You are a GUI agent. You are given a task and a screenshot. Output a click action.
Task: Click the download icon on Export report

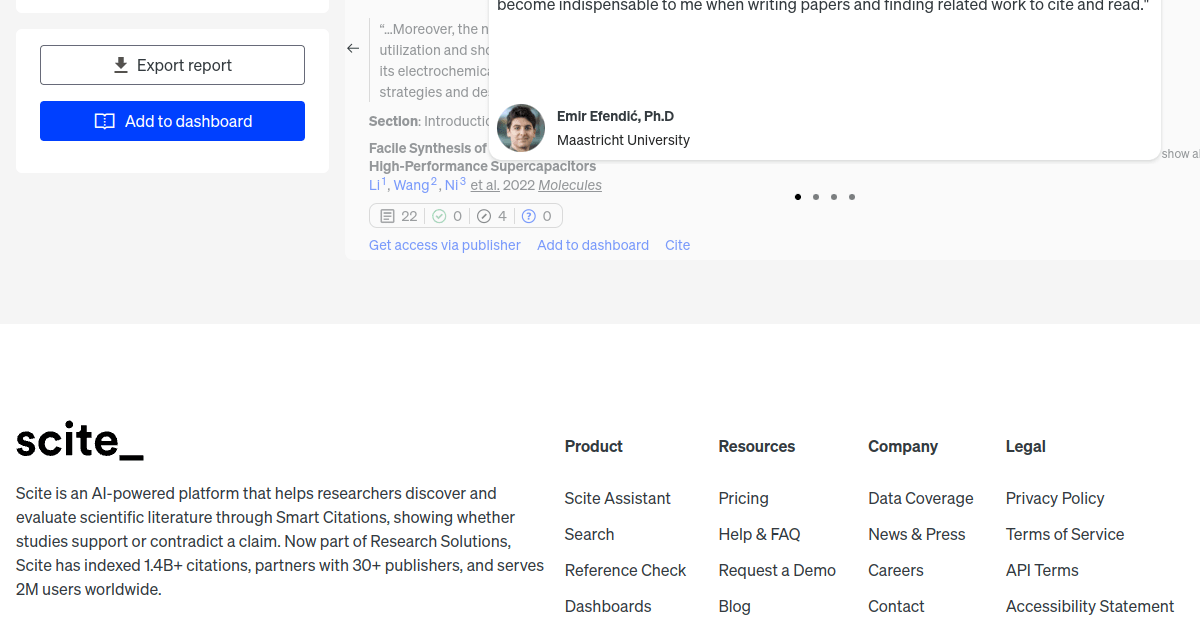[x=121, y=65]
